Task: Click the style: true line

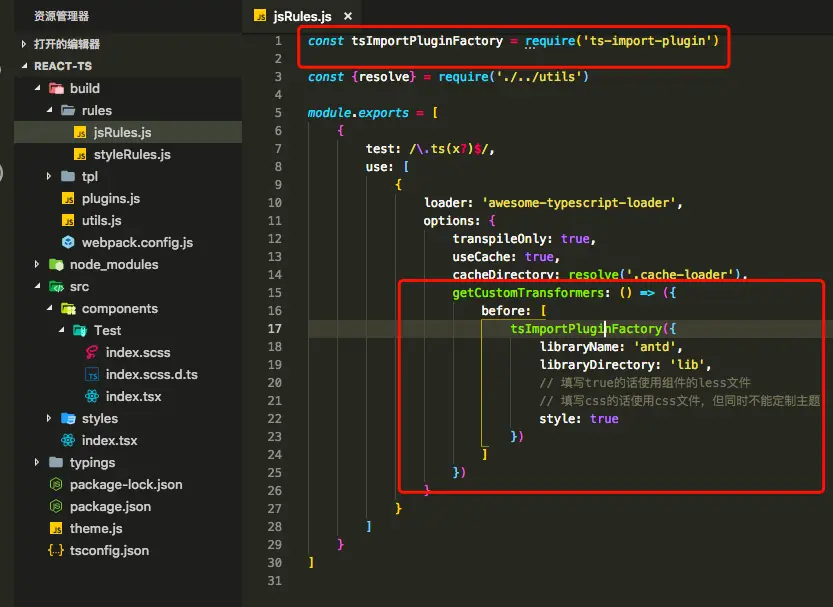Action: [579, 419]
